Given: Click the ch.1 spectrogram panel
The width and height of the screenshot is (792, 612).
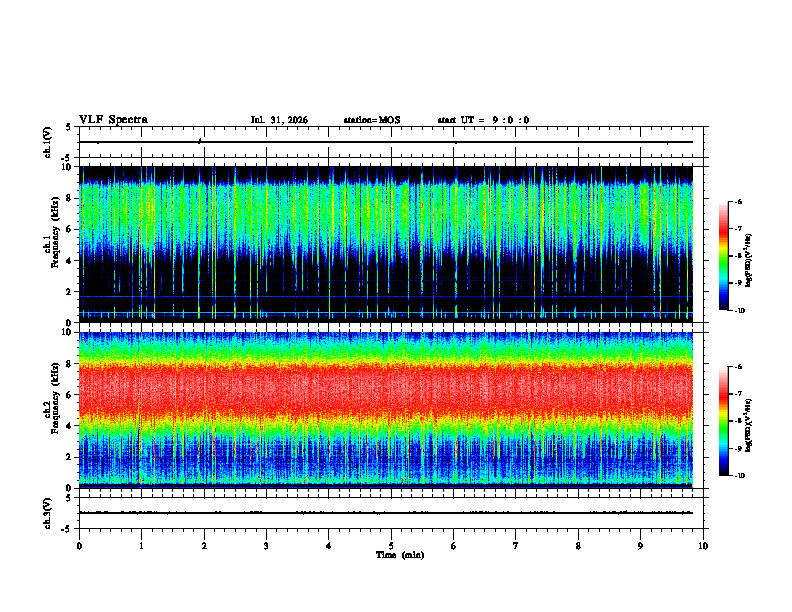Looking at the screenshot, I should pyautogui.click(x=386, y=244).
